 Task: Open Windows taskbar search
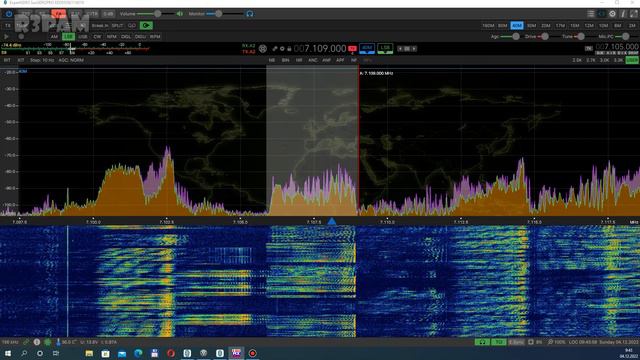24,353
